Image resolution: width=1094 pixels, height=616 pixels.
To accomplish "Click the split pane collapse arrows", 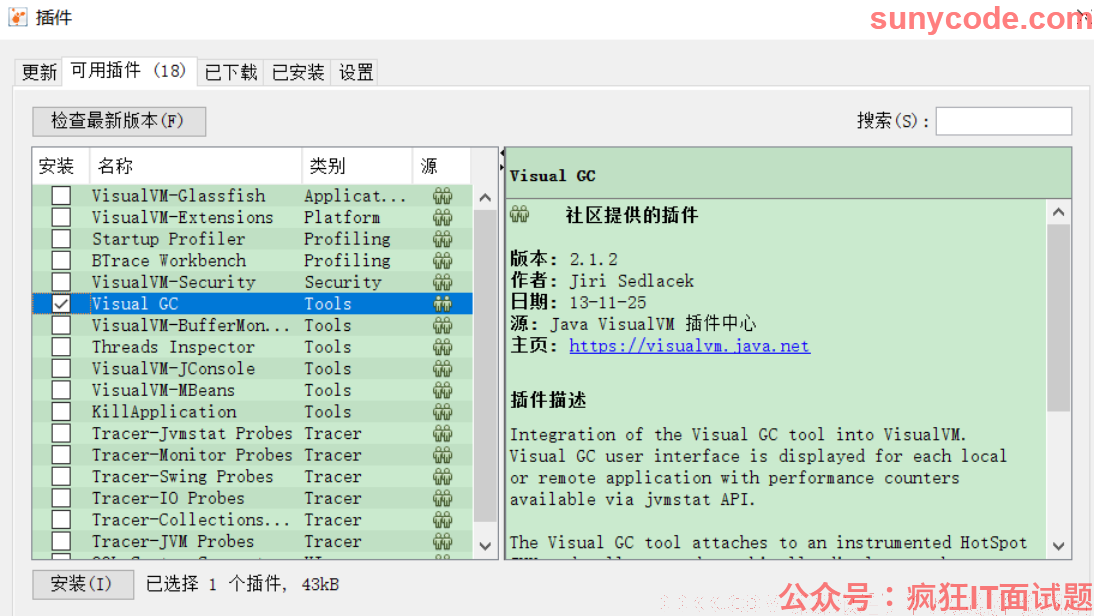I will pyautogui.click(x=502, y=160).
